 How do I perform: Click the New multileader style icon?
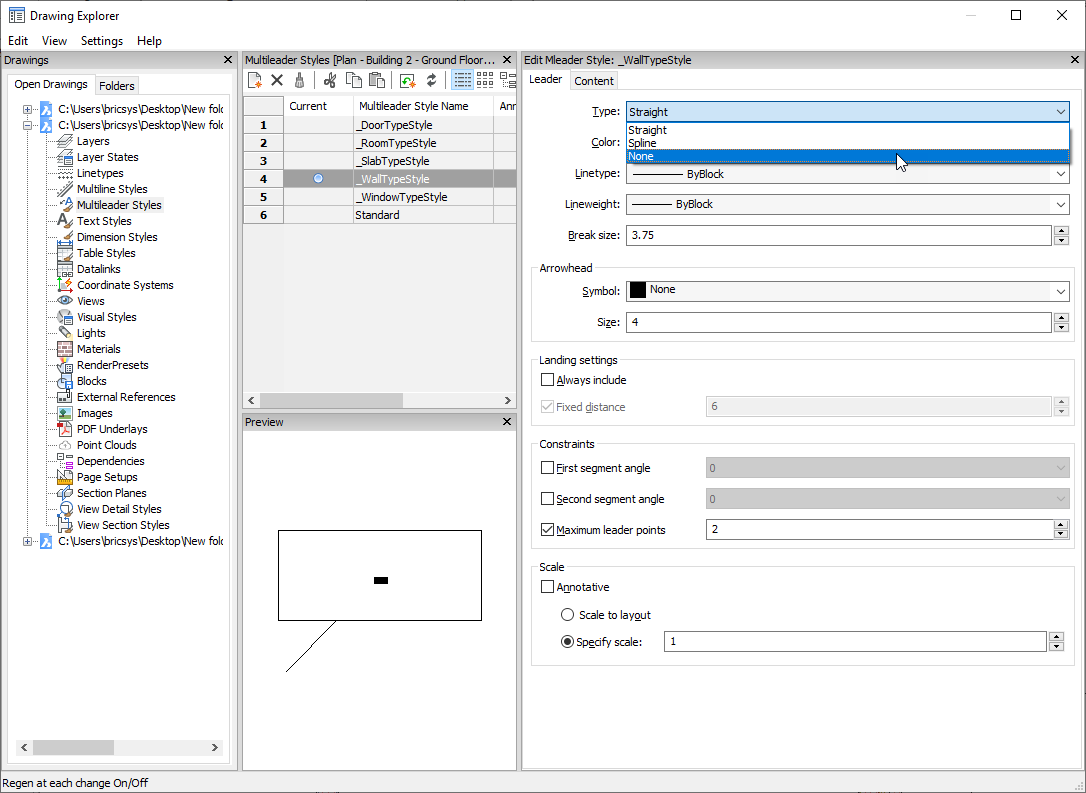coord(255,80)
